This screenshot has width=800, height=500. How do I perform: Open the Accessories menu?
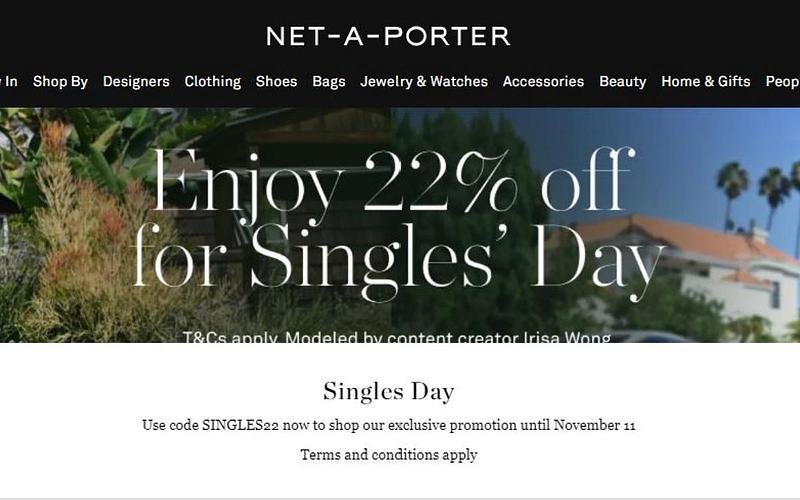[x=543, y=82]
